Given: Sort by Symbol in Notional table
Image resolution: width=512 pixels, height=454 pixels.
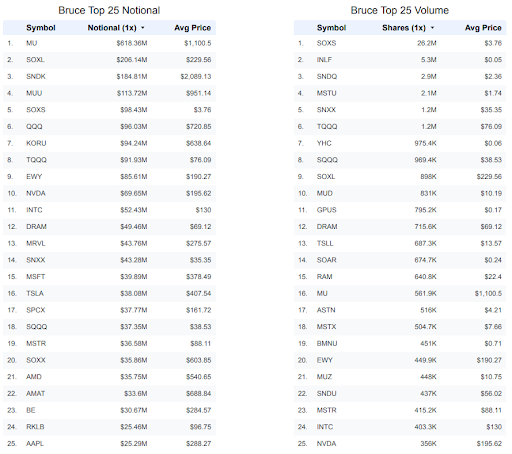Looking at the screenshot, I should (41, 28).
